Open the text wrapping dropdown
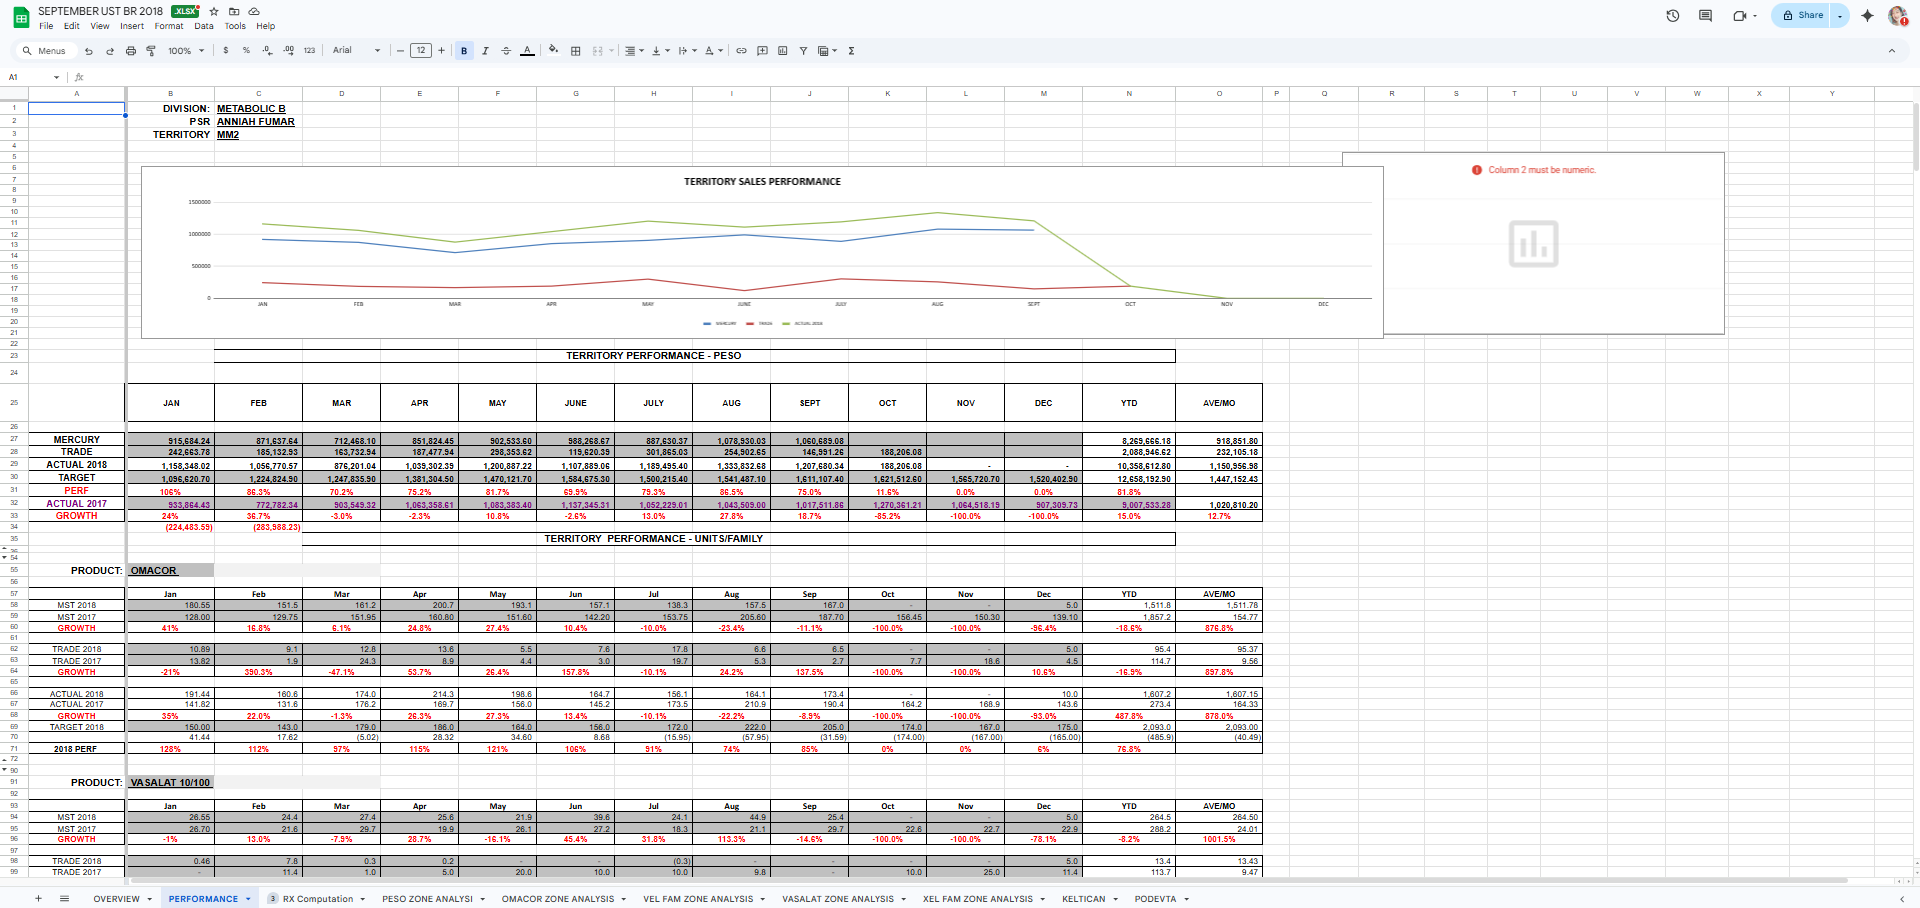1920x908 pixels. point(687,51)
